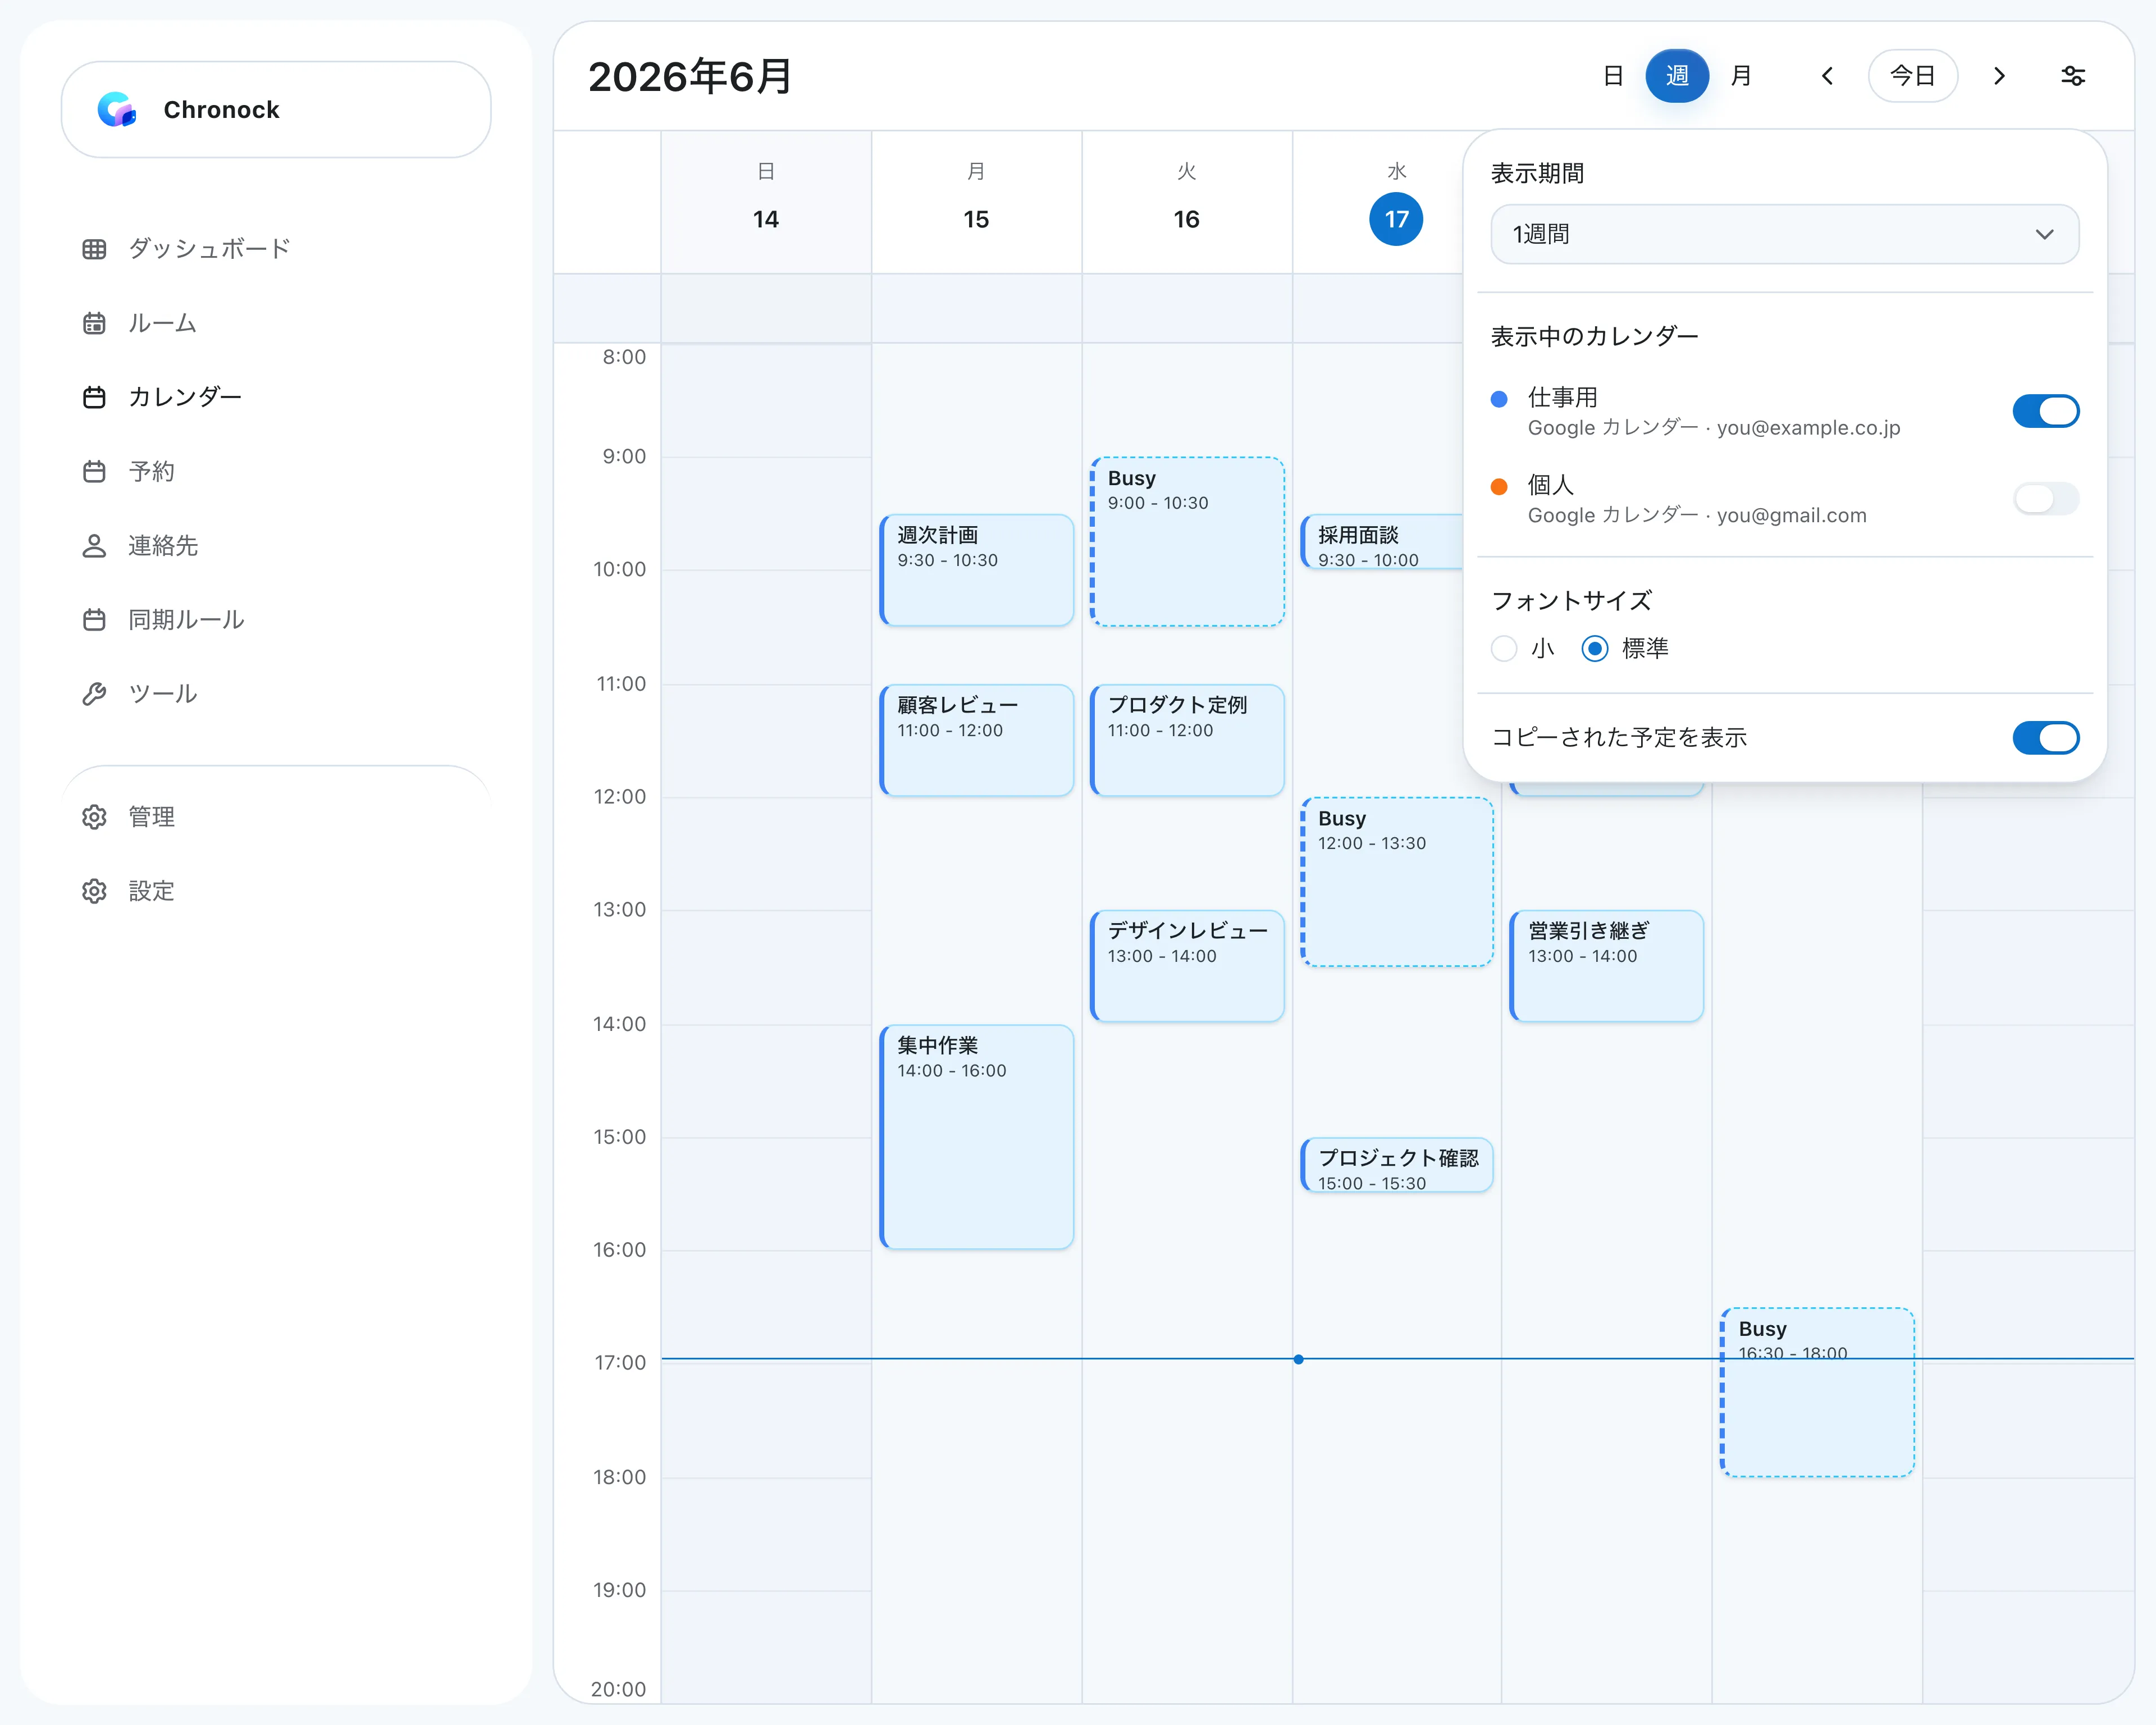Viewport: 2156px width, 1725px height.
Task: Toggle the display settings sliders icon
Action: (x=2073, y=76)
